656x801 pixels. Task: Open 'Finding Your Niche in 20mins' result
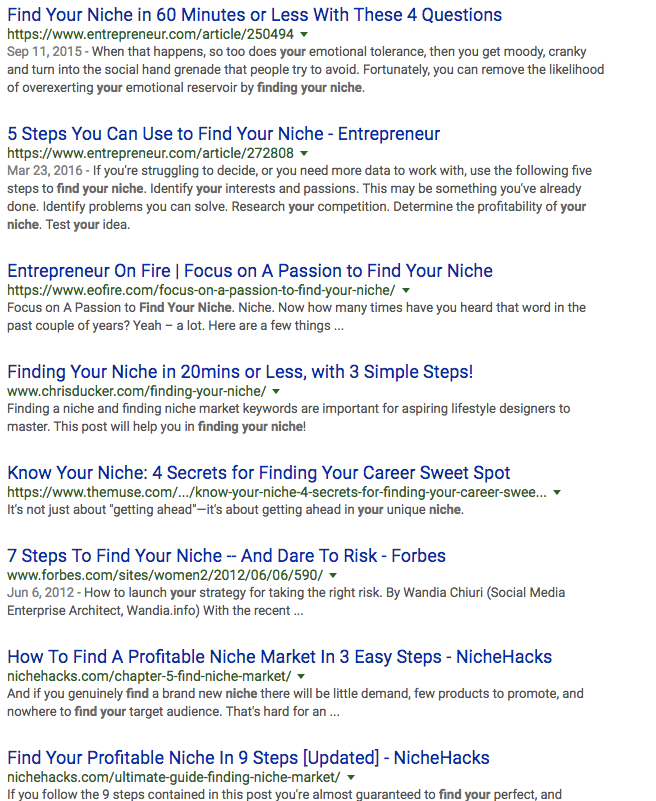(x=240, y=372)
